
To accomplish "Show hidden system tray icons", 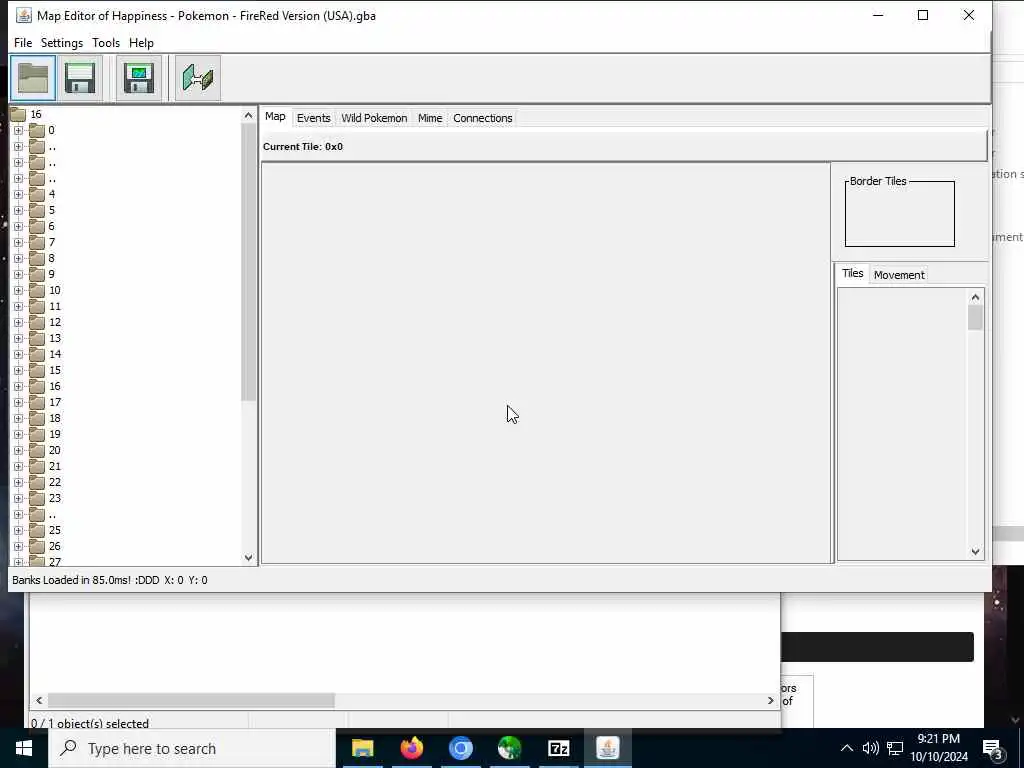I will click(846, 748).
